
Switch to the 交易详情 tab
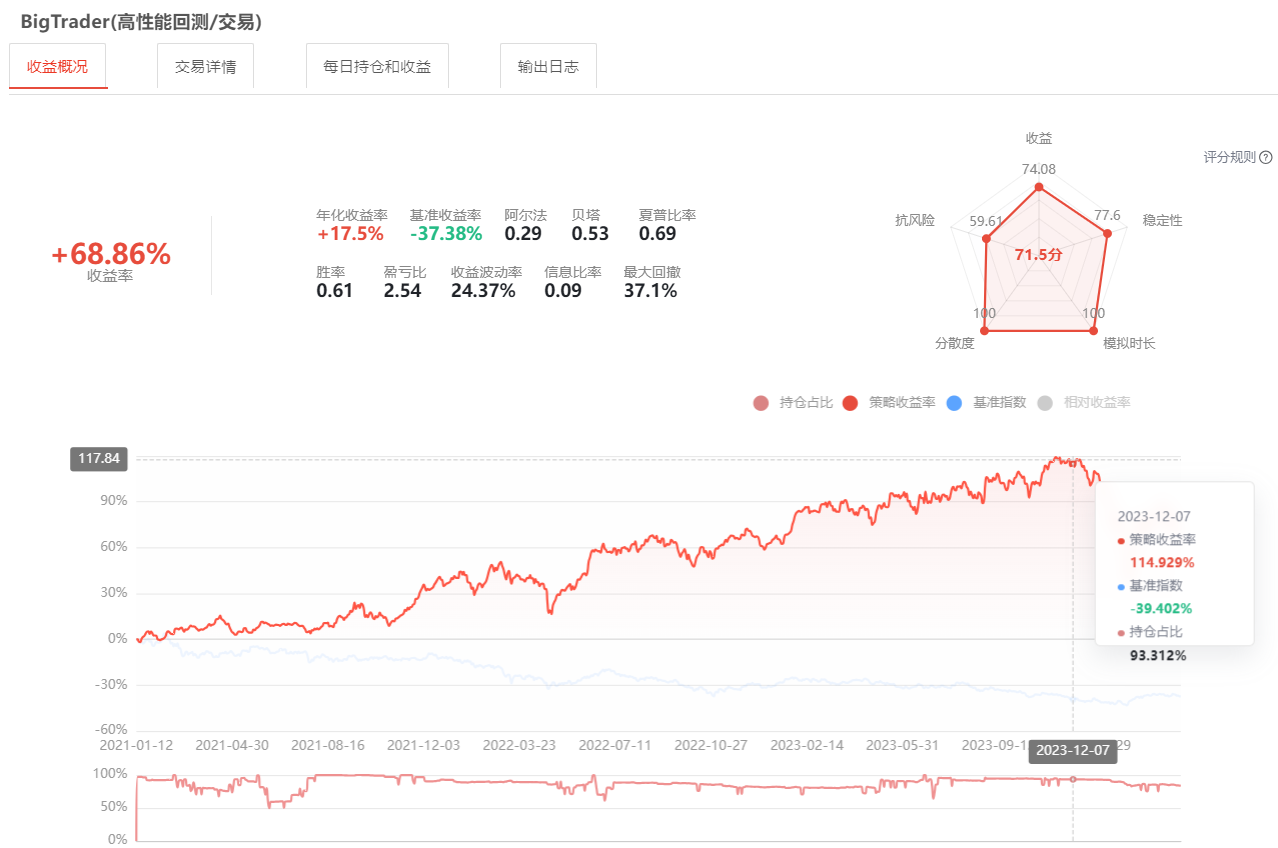pos(205,67)
